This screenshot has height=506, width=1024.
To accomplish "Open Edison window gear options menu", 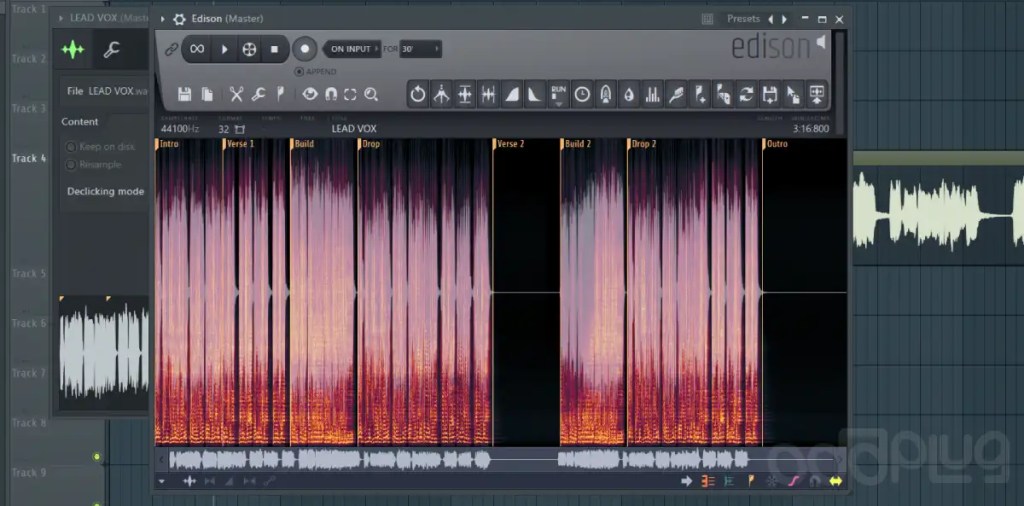I will click(180, 20).
